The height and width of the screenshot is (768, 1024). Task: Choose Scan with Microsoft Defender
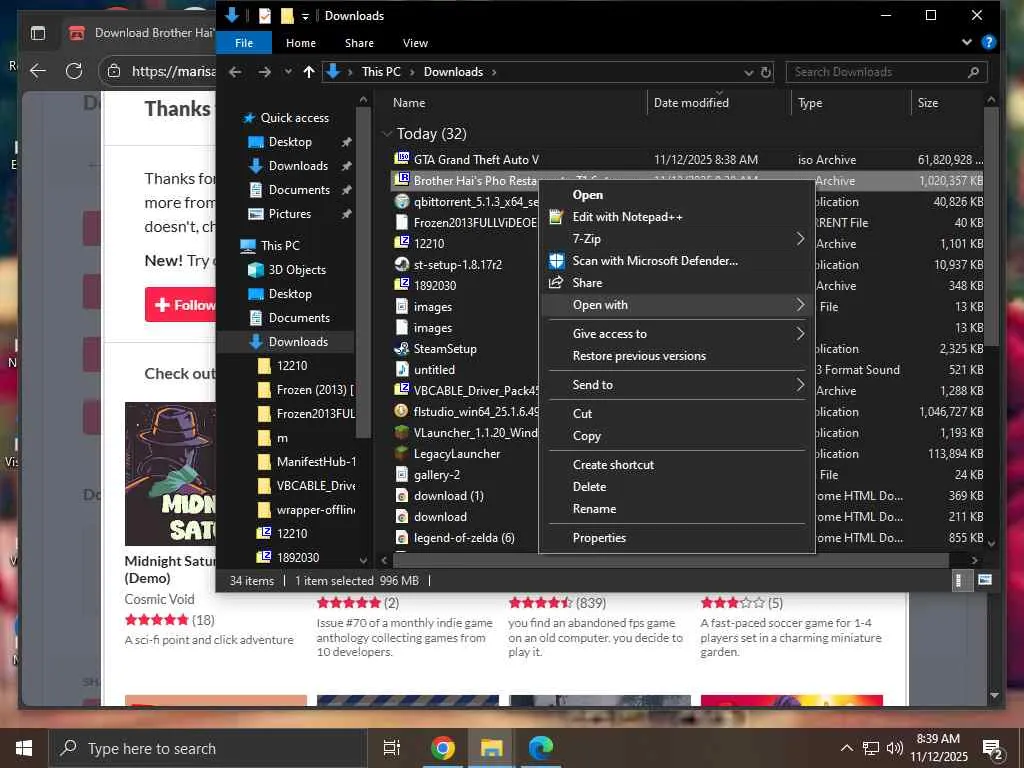point(677,261)
